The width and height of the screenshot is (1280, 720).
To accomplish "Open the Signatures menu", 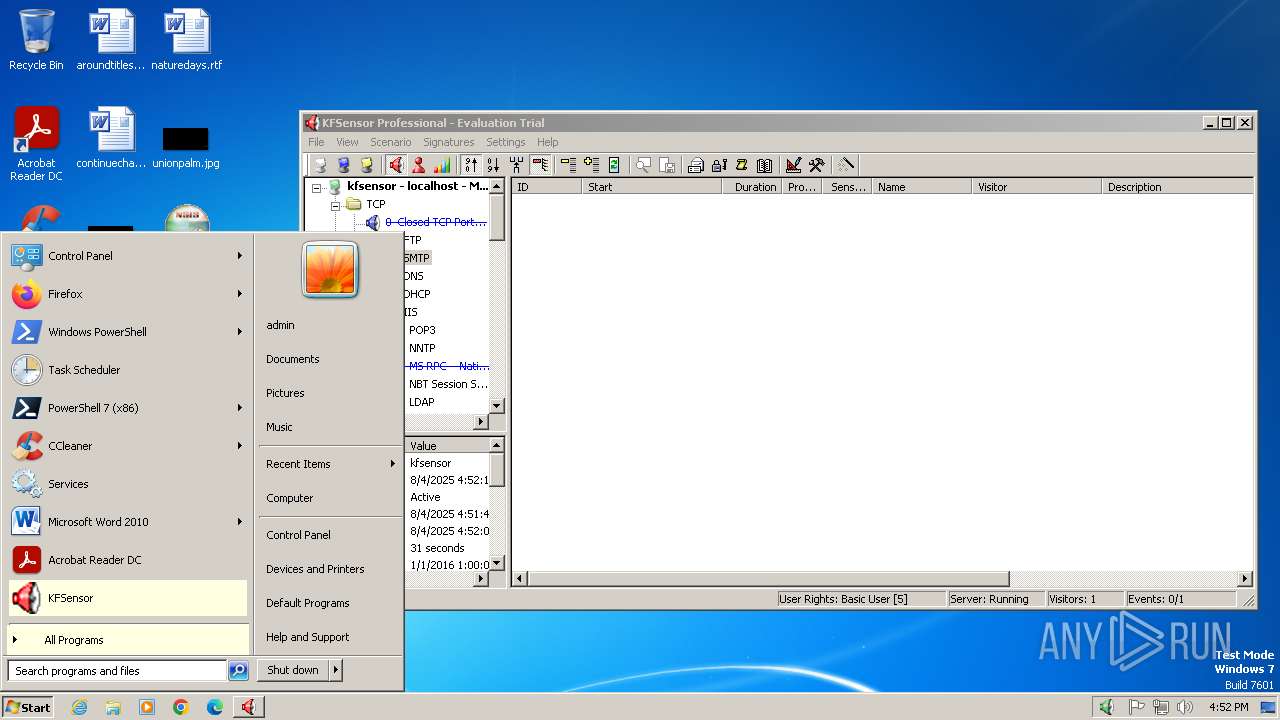I will (449, 142).
